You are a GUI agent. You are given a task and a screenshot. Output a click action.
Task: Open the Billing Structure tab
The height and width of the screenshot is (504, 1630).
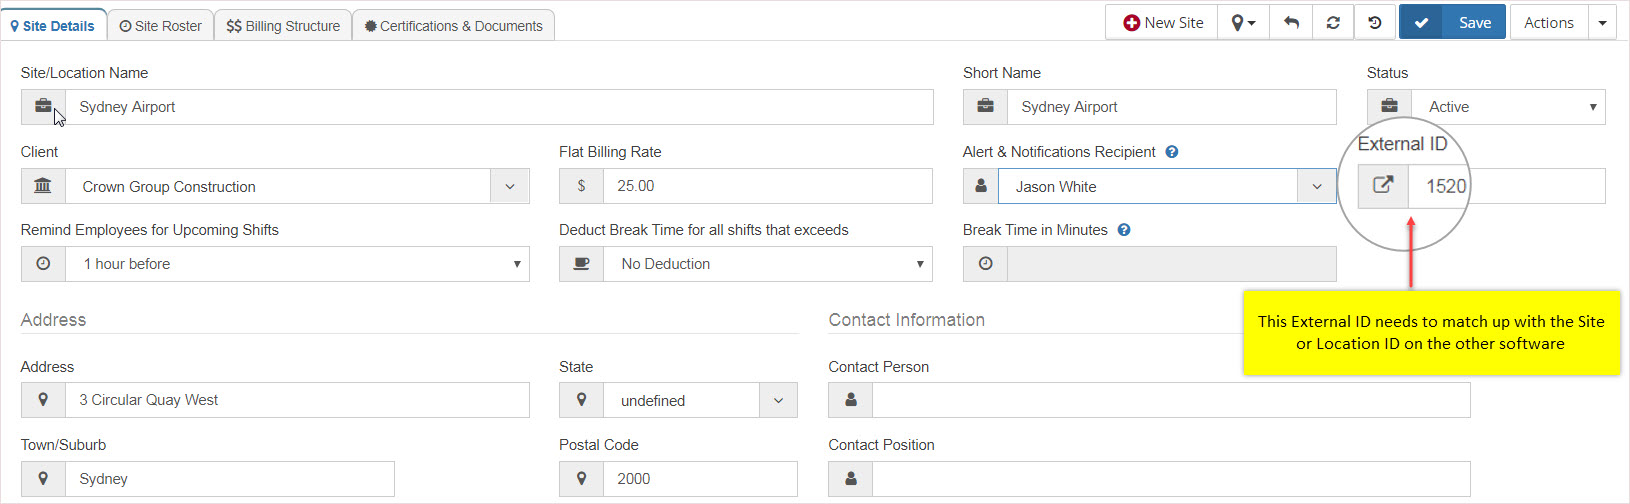tap(283, 26)
